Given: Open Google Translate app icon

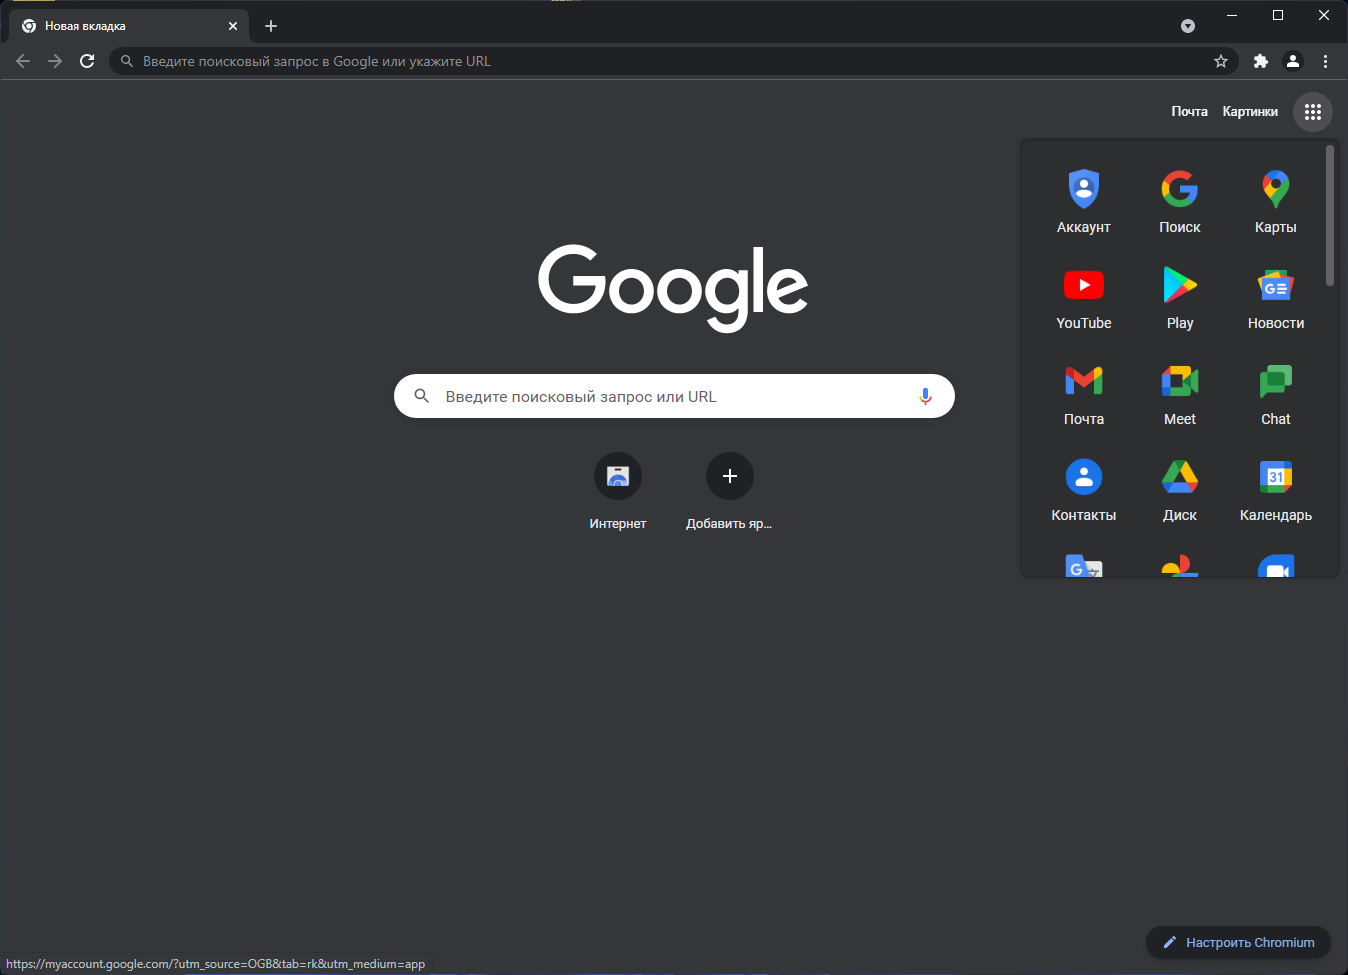Looking at the screenshot, I should (1084, 566).
